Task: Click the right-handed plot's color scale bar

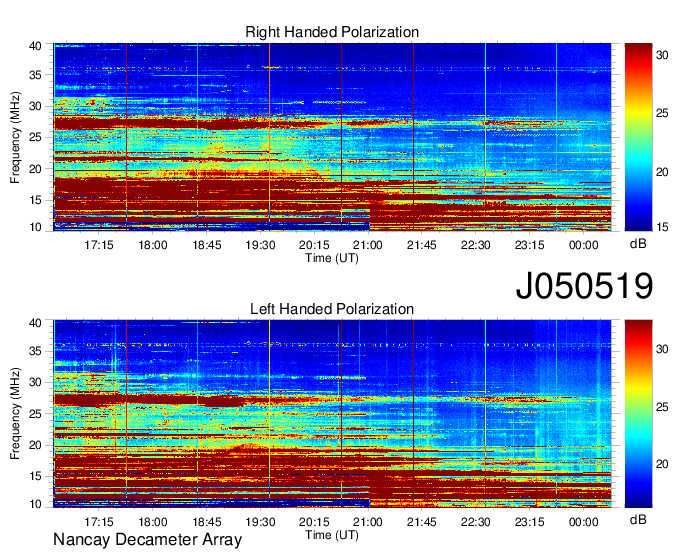Action: tap(638, 137)
